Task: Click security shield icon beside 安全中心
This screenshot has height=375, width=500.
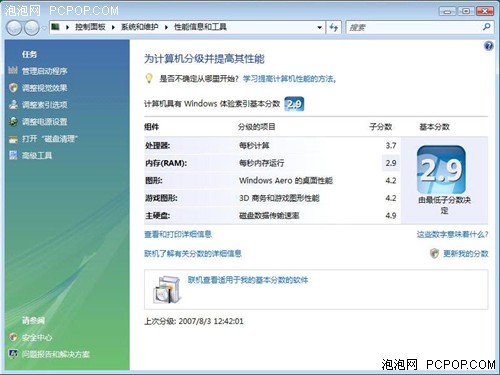Action: coord(13,337)
